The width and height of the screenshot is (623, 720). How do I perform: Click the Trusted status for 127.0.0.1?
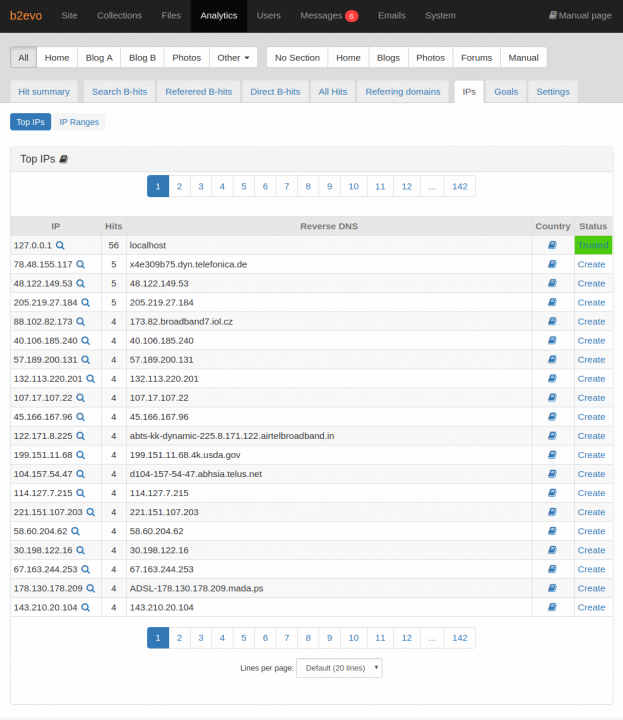click(593, 245)
